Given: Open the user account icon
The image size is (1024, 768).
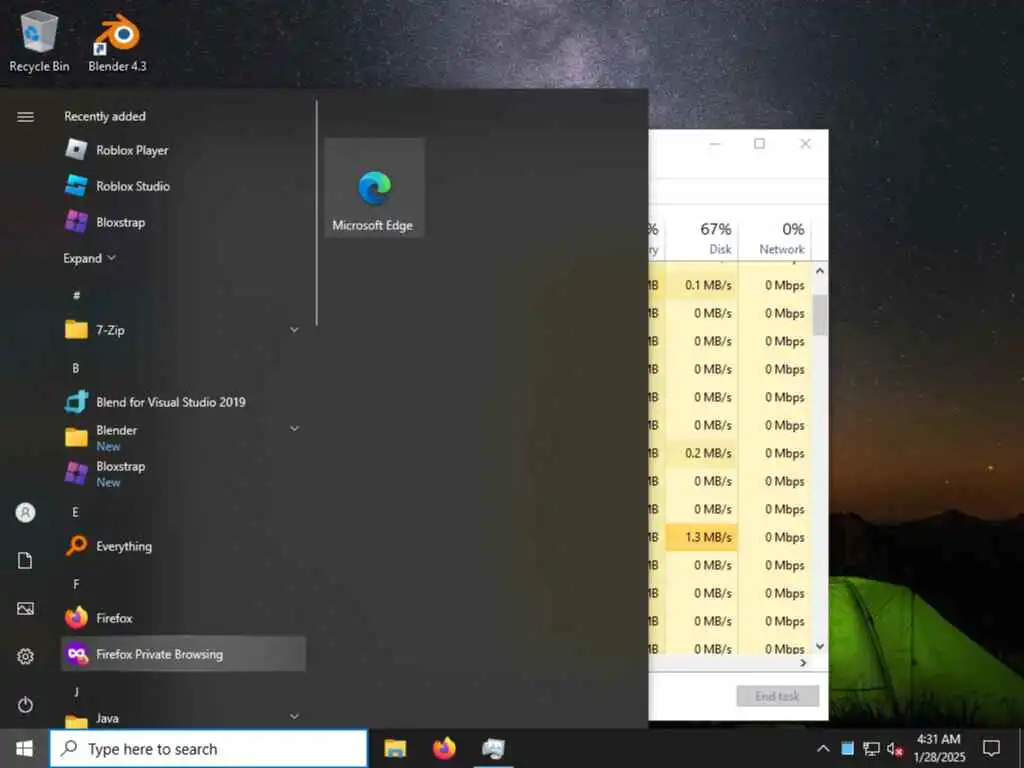Looking at the screenshot, I should click(25, 513).
